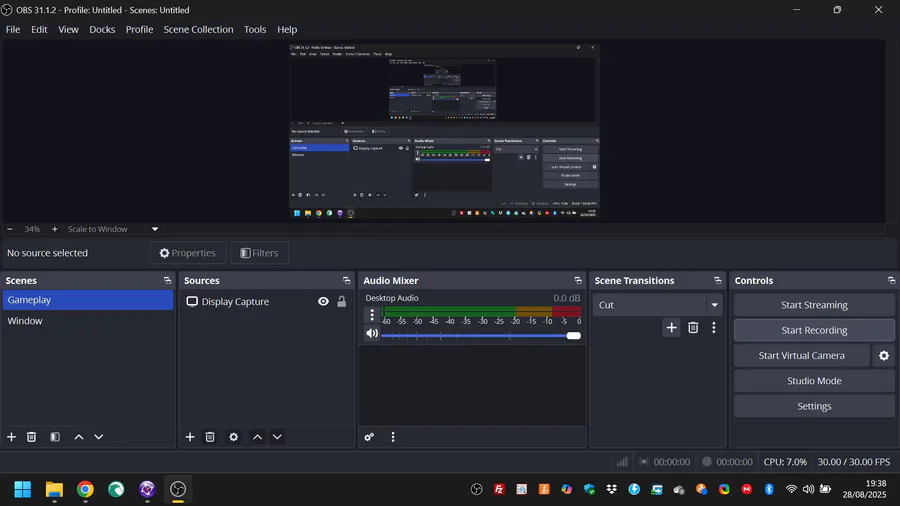Screen dimensions: 900x506
Task: Open scene filters icon in Scenes panel
Action: (x=55, y=437)
